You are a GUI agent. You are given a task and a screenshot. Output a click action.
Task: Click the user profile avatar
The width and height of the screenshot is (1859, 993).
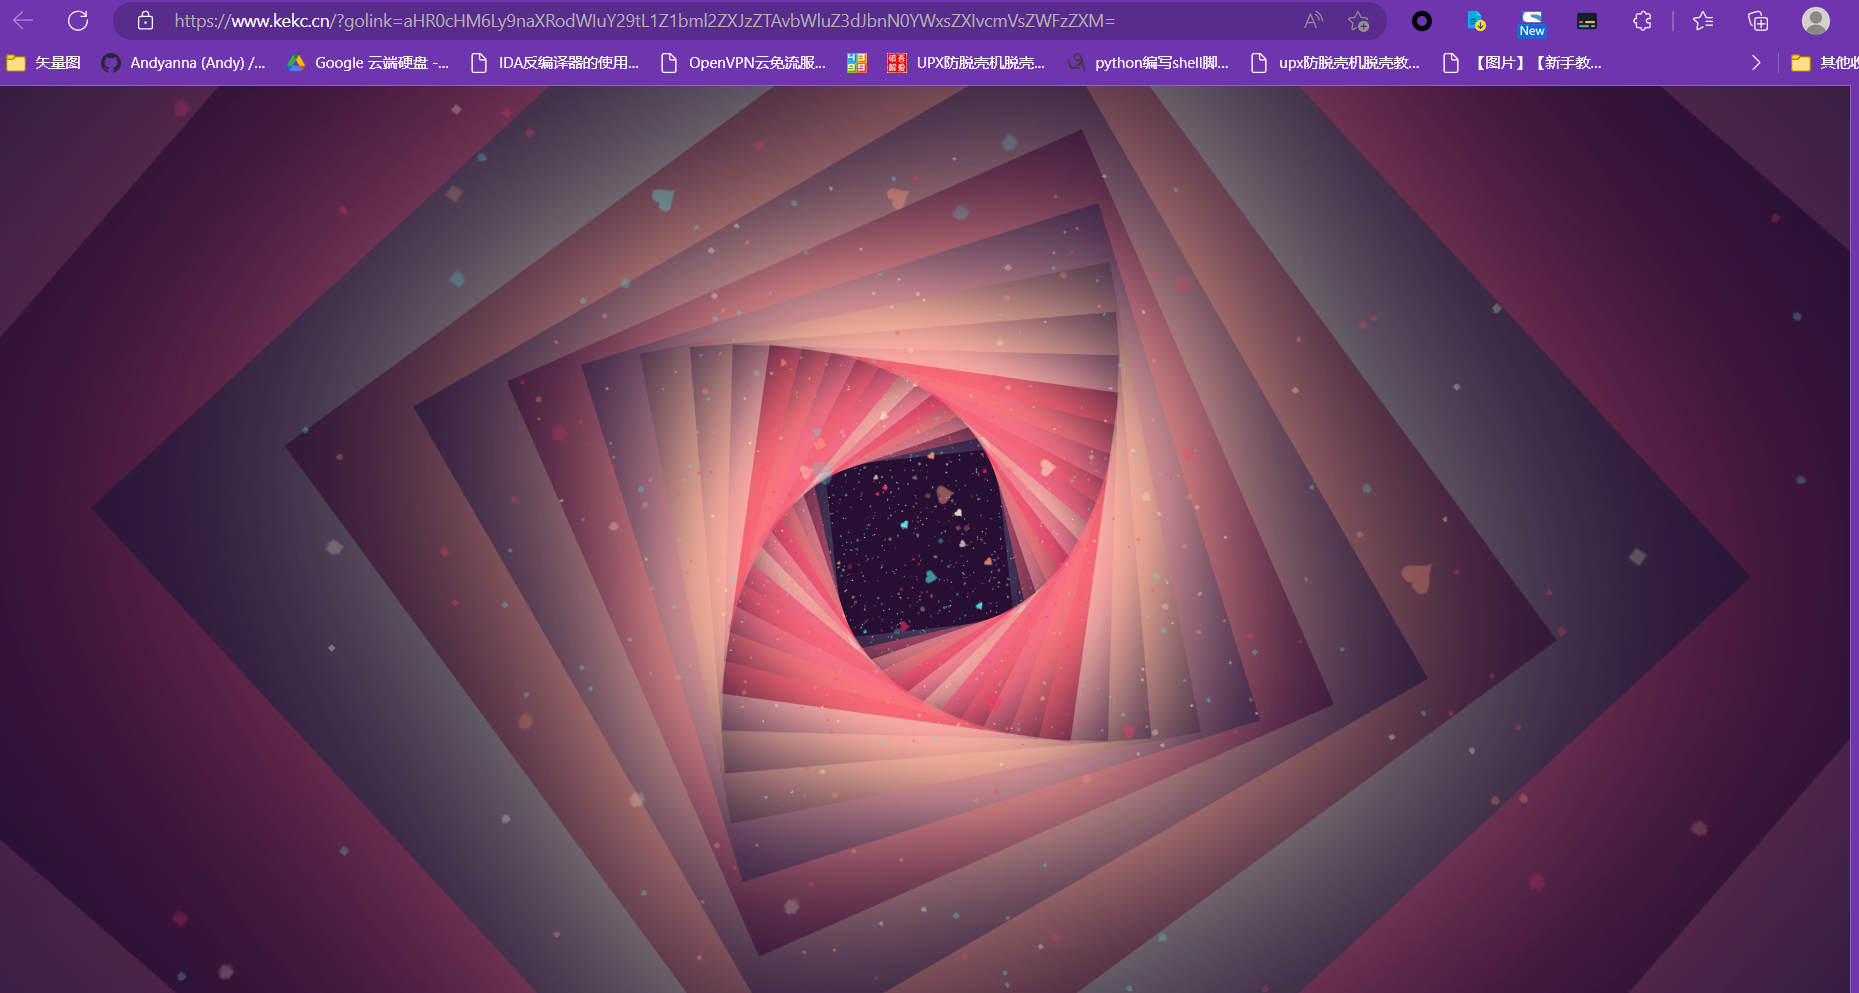tap(1815, 21)
